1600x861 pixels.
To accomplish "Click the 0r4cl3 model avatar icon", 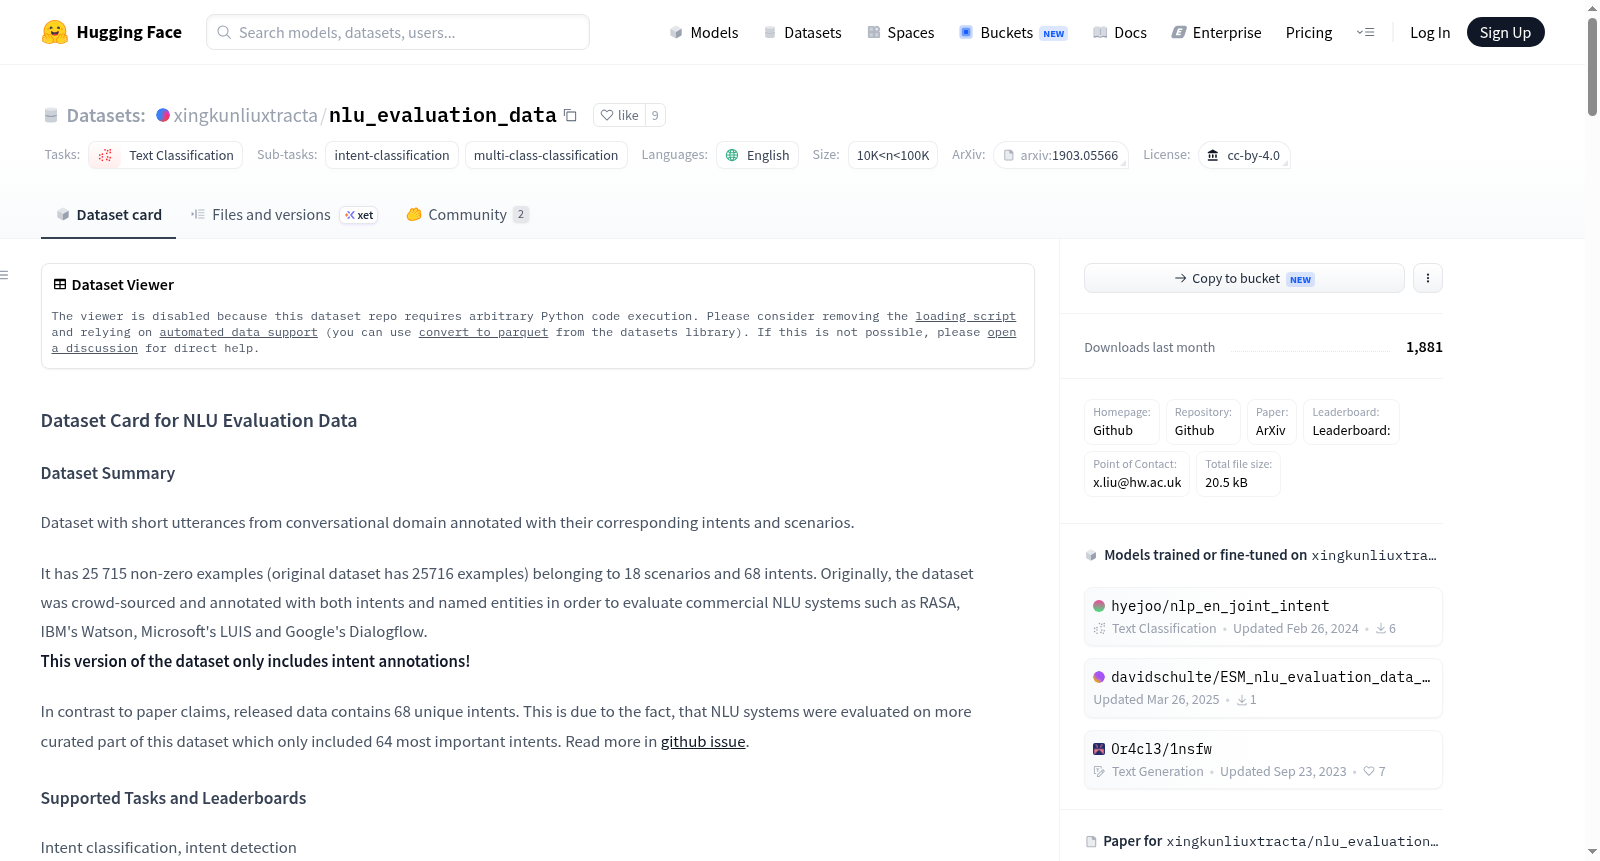I will coord(1099,749).
